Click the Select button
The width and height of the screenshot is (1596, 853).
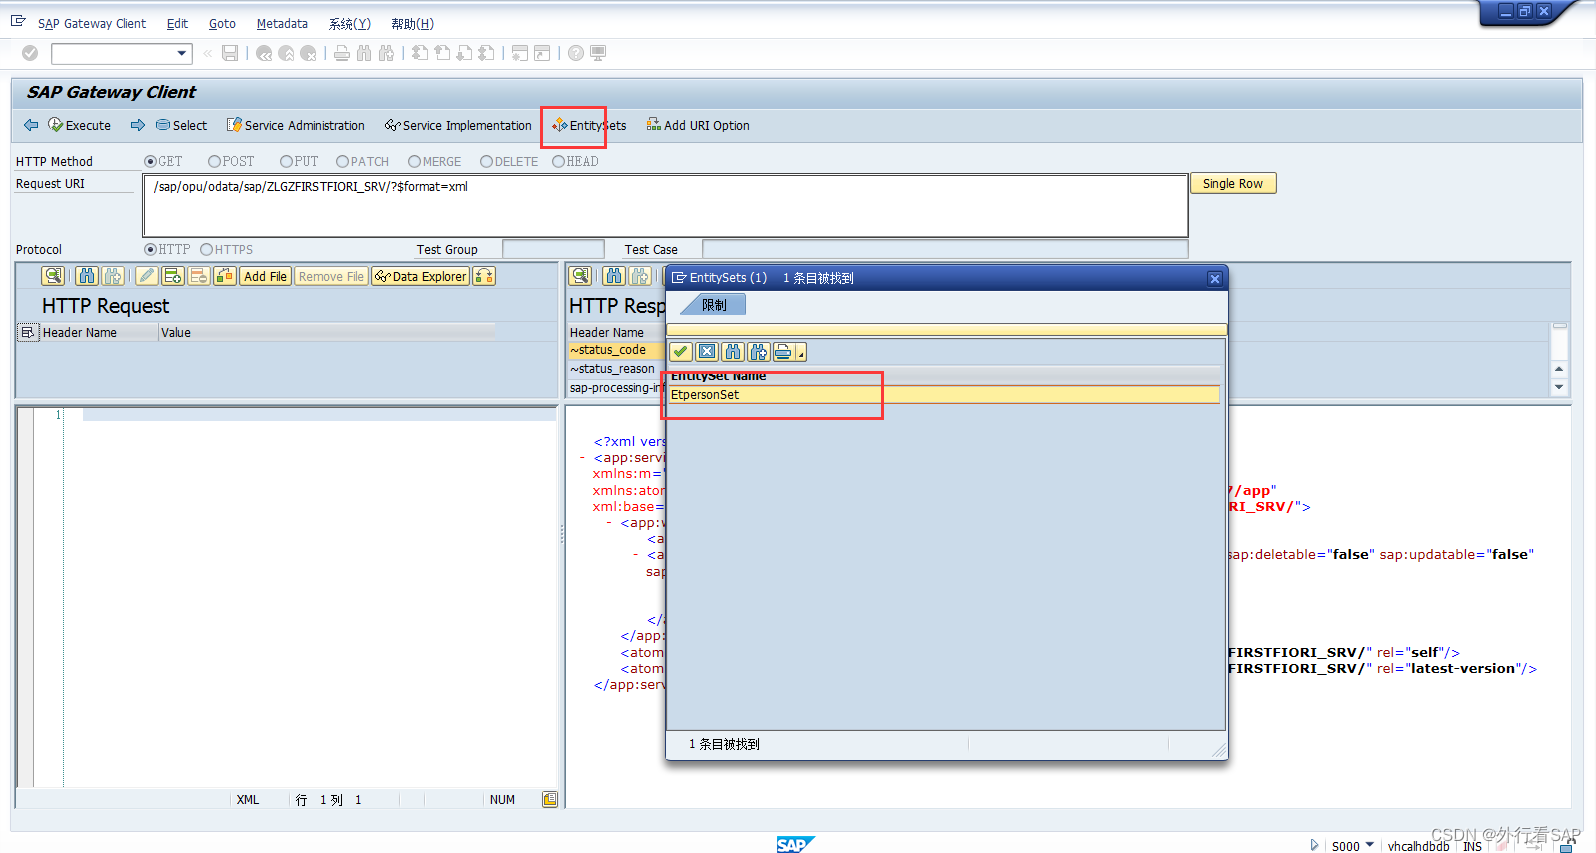point(181,125)
